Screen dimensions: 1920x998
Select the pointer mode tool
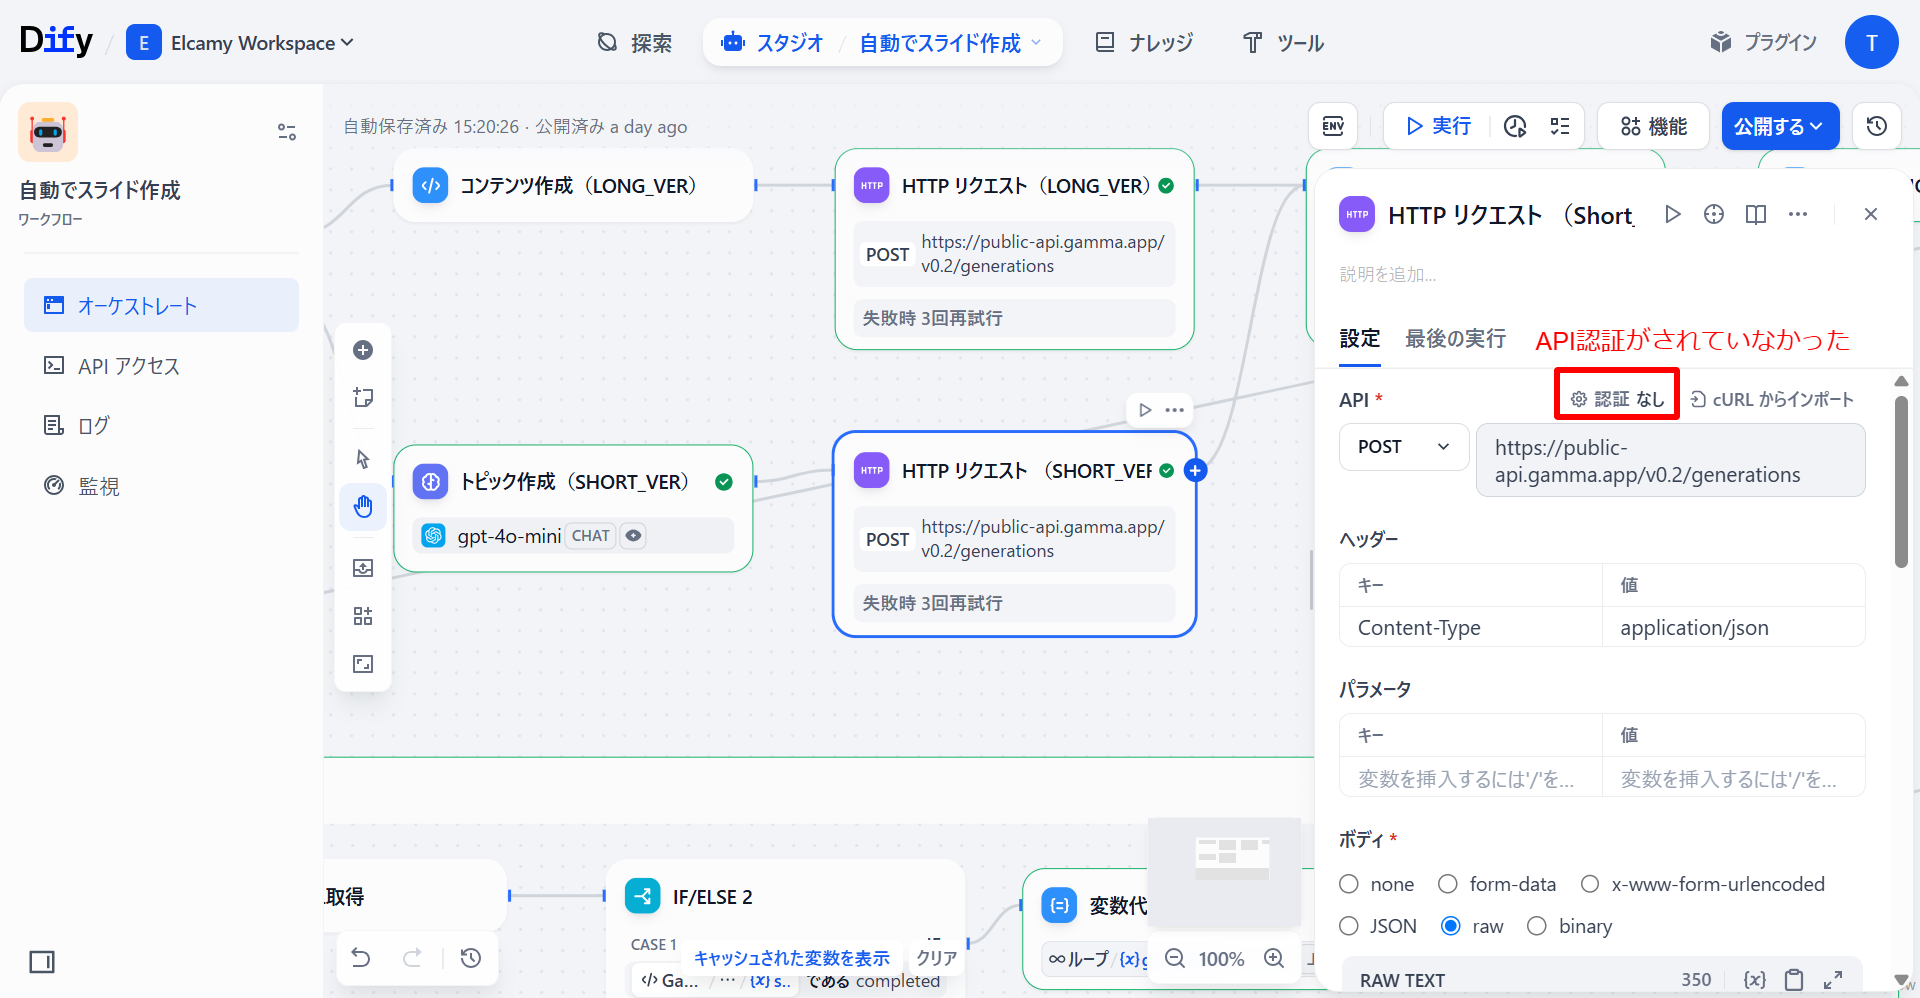click(363, 459)
